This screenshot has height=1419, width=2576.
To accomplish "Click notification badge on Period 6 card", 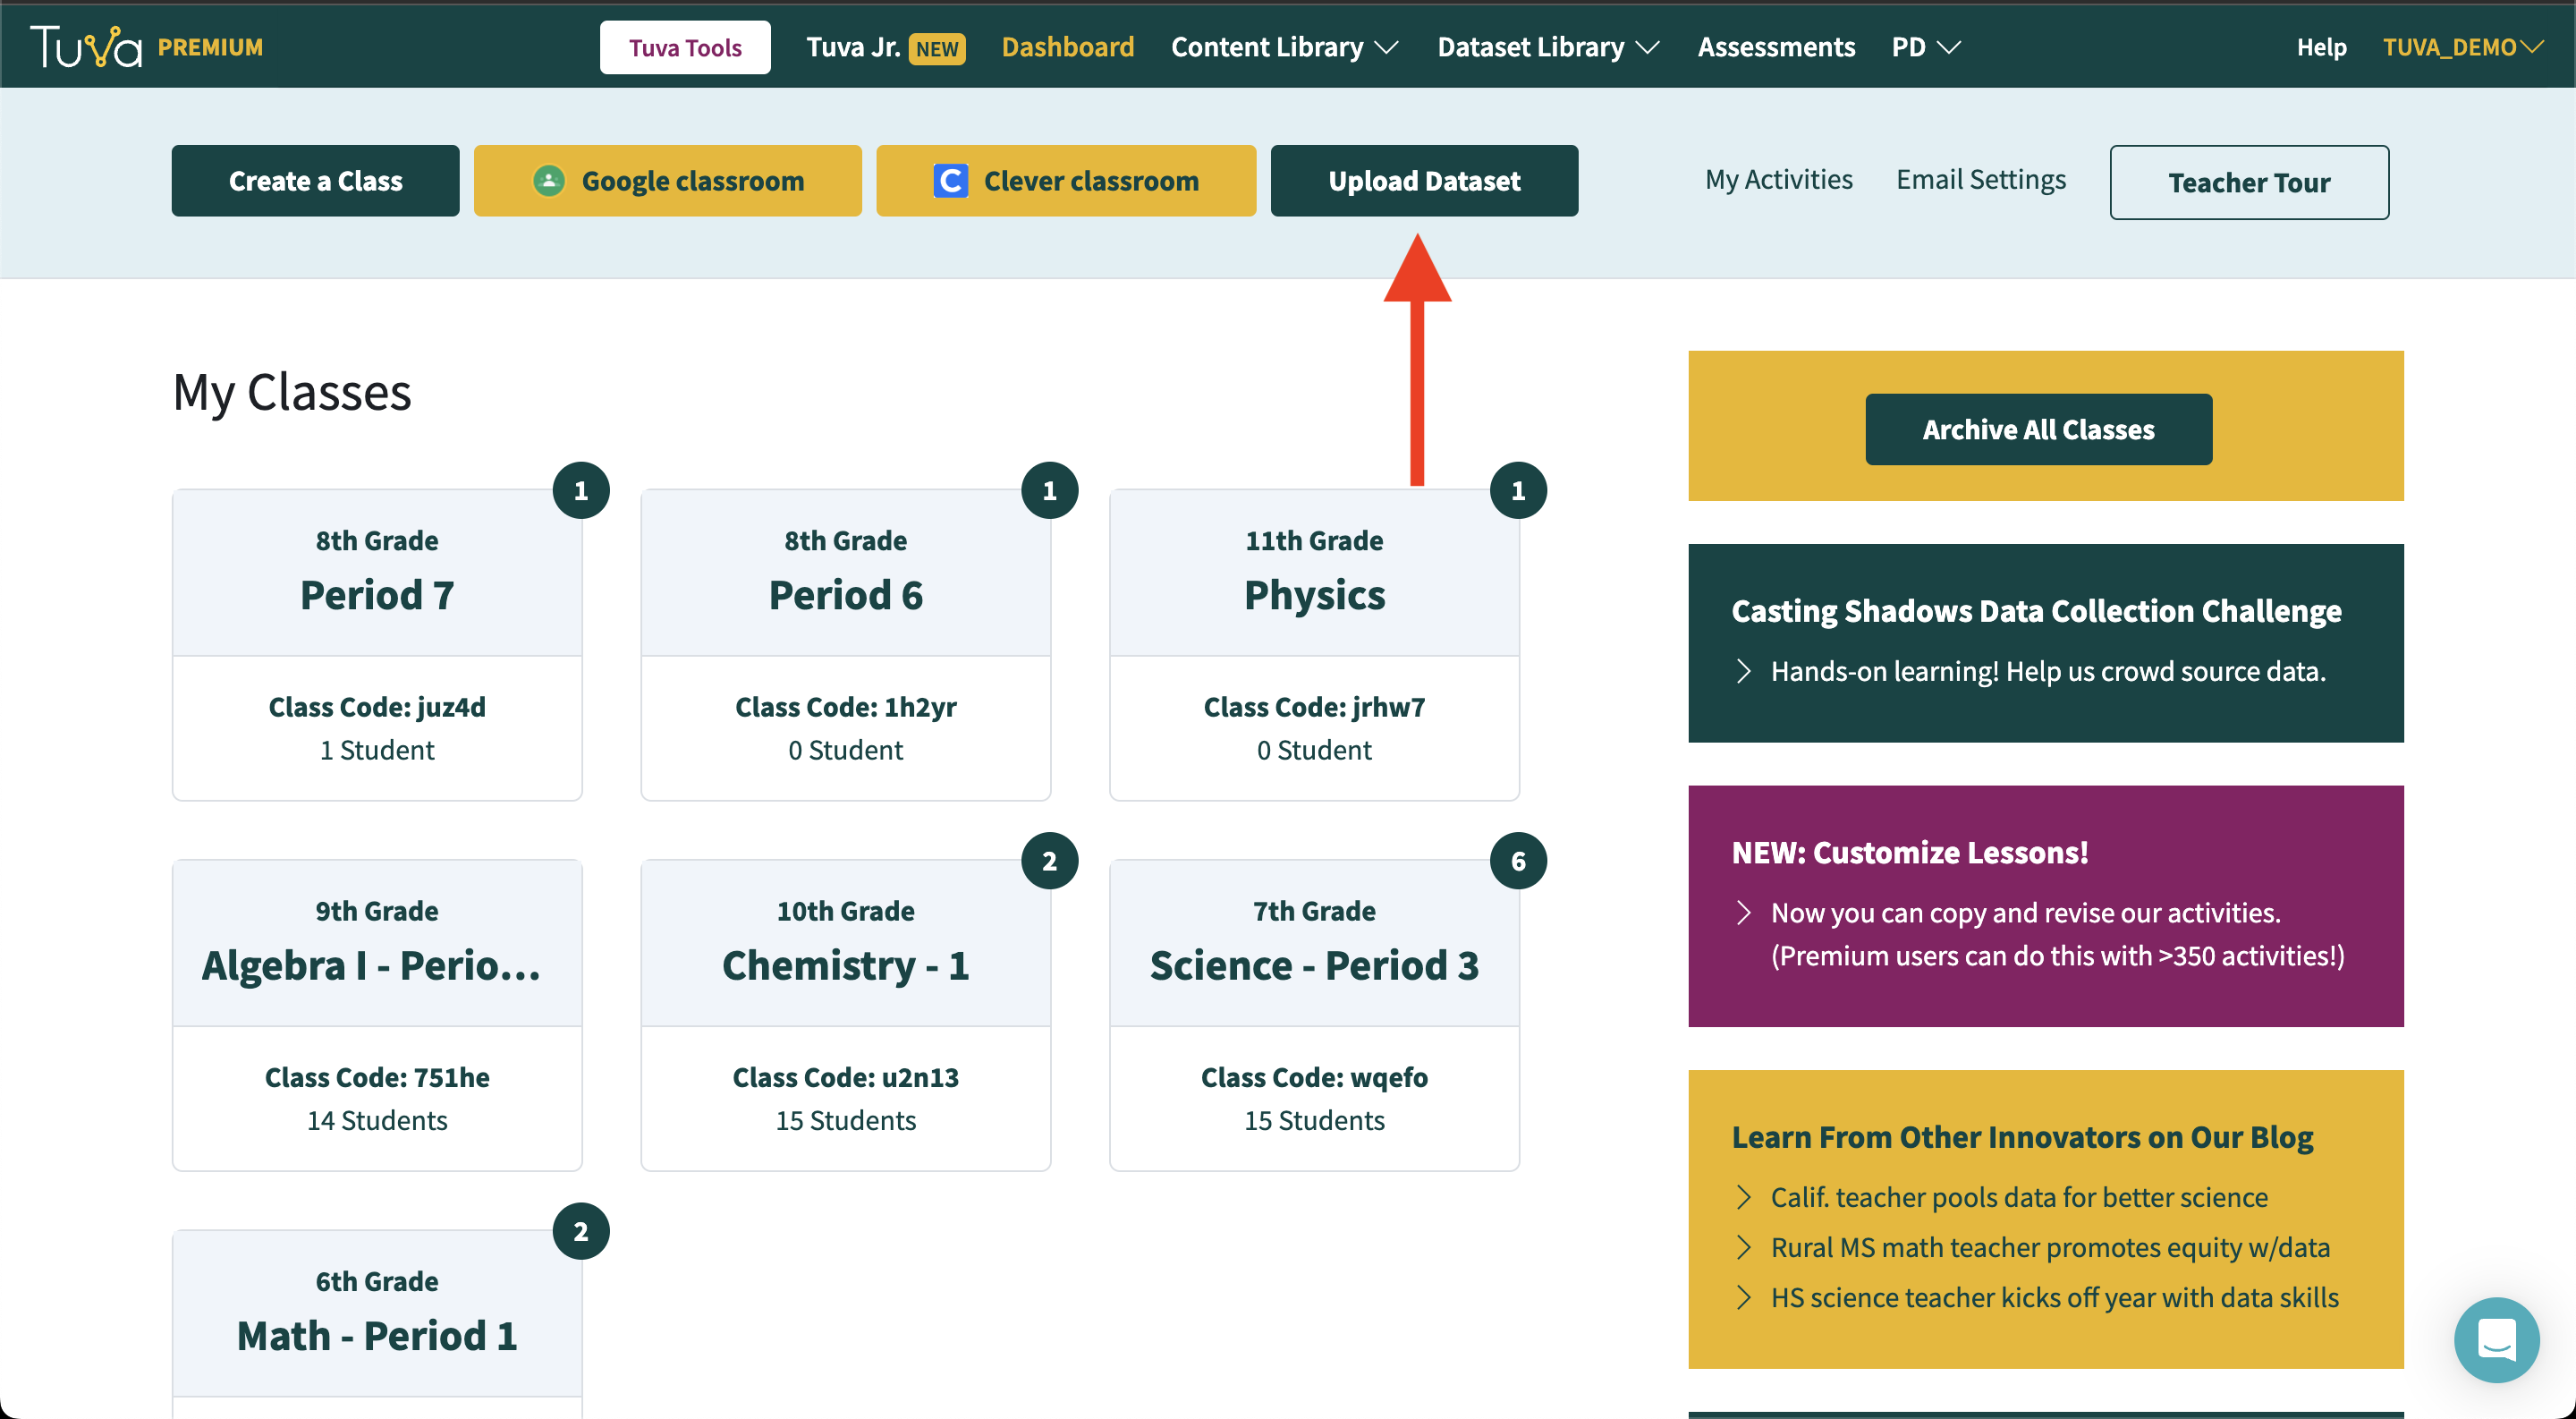I will [x=1049, y=490].
